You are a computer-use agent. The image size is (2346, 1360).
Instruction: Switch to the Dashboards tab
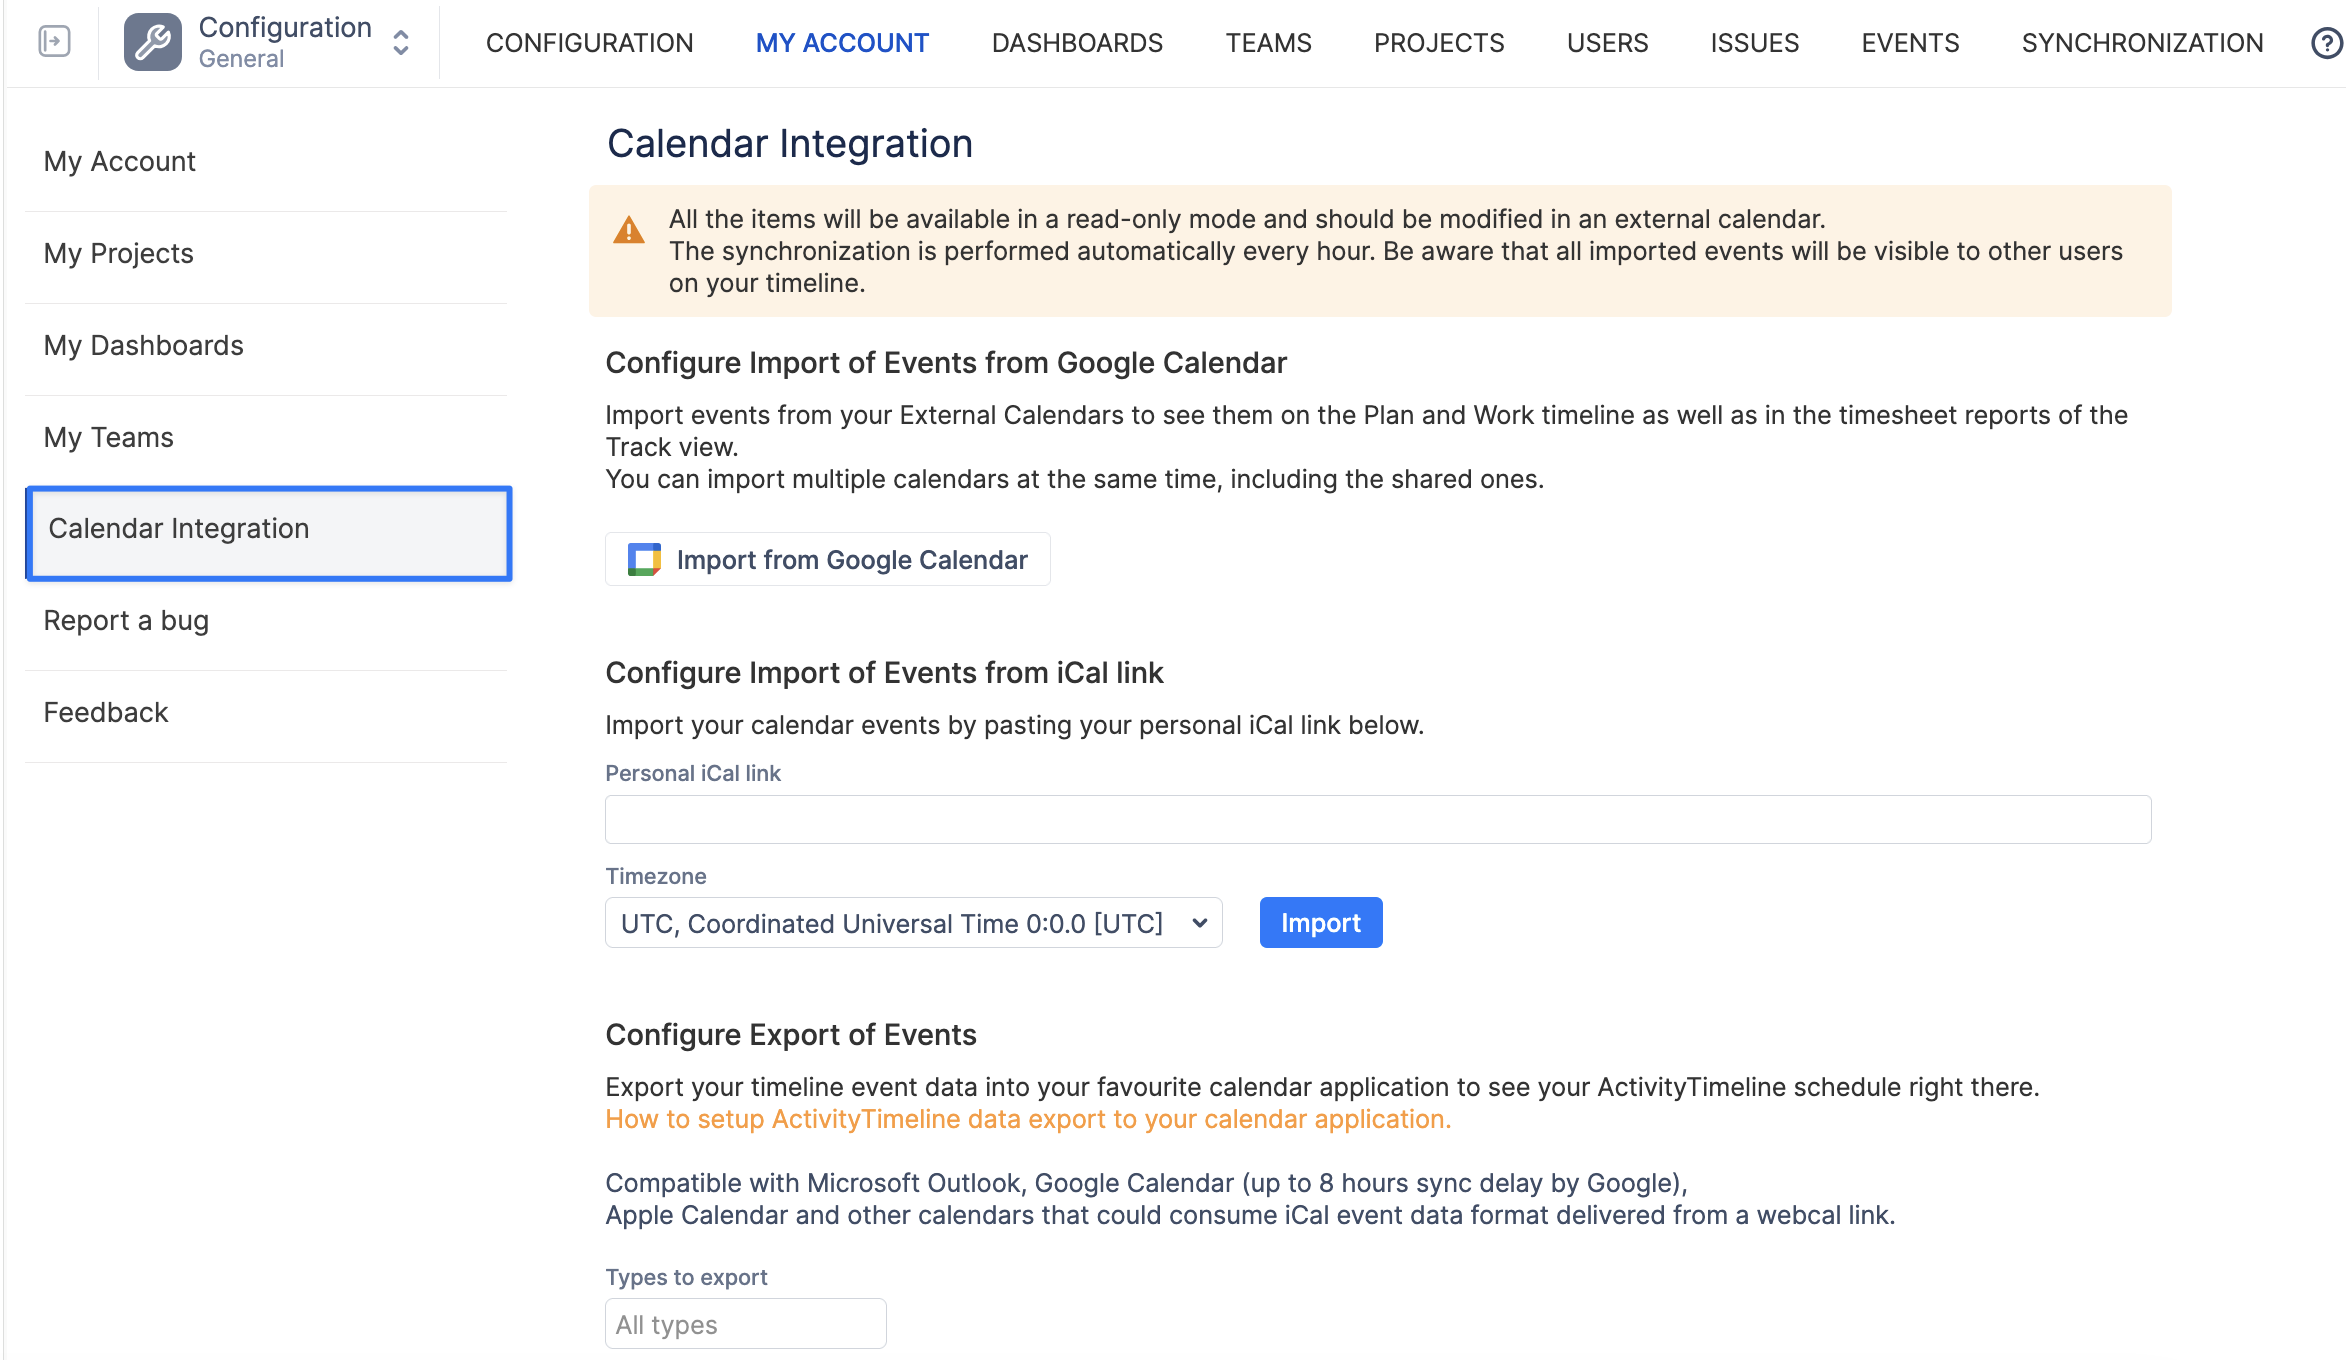1077,43
